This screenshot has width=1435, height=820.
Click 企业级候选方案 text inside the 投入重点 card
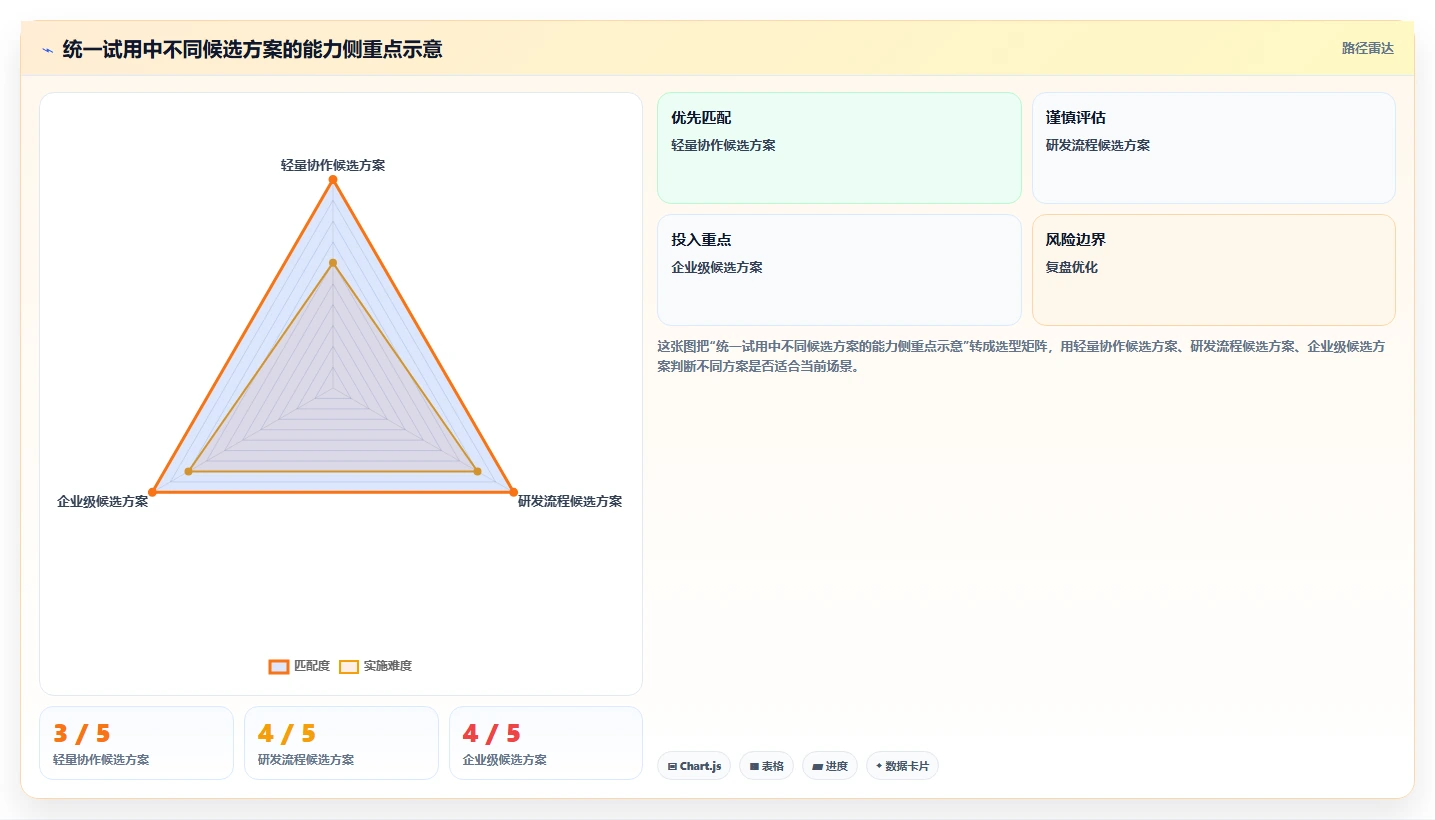point(717,267)
